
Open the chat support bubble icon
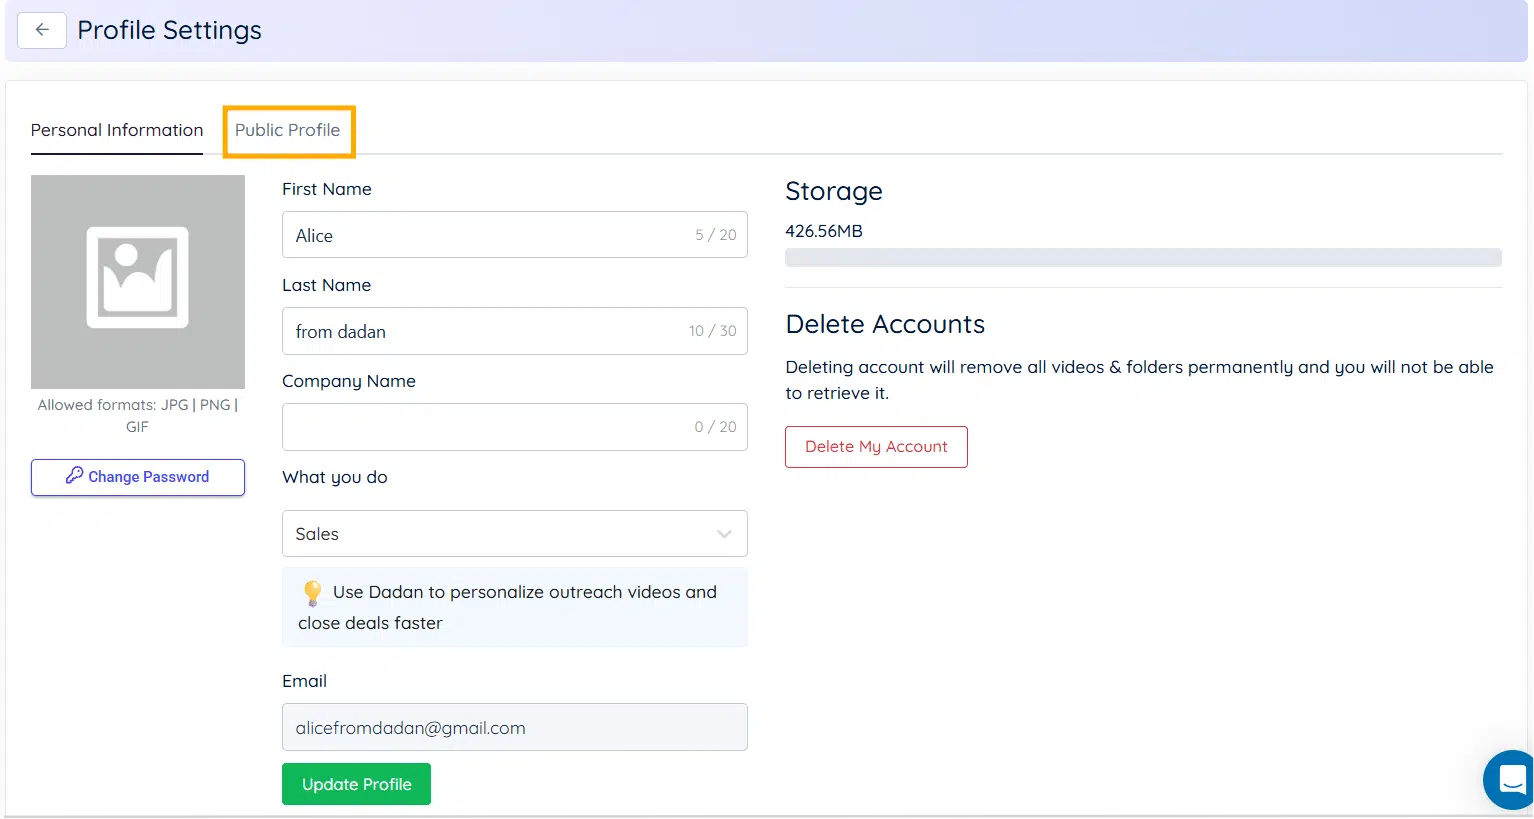point(1512,778)
